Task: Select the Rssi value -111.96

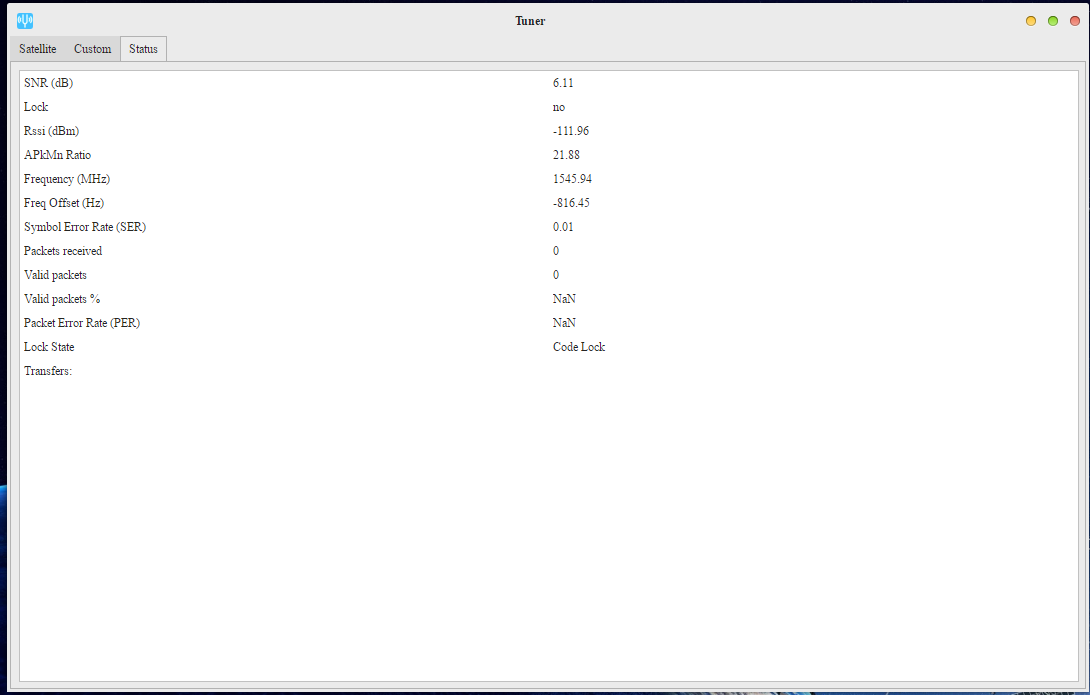Action: (x=571, y=131)
